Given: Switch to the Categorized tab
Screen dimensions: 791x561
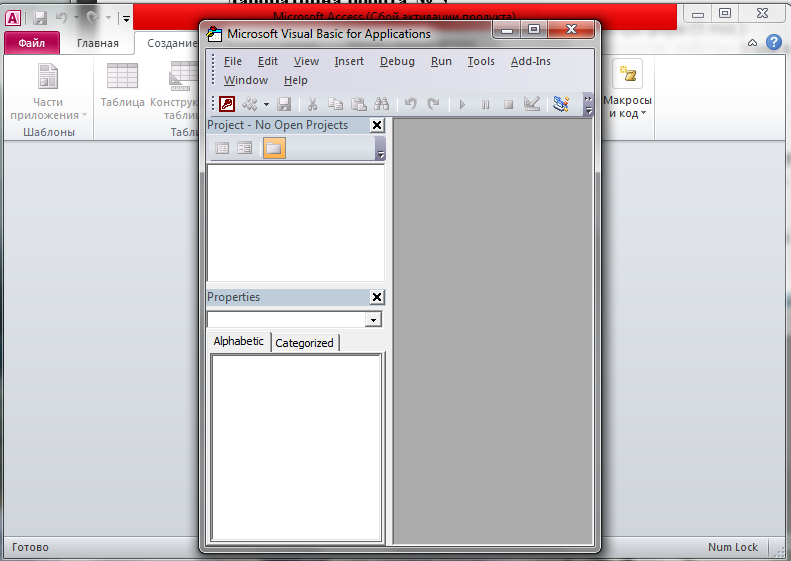Looking at the screenshot, I should click(x=304, y=343).
